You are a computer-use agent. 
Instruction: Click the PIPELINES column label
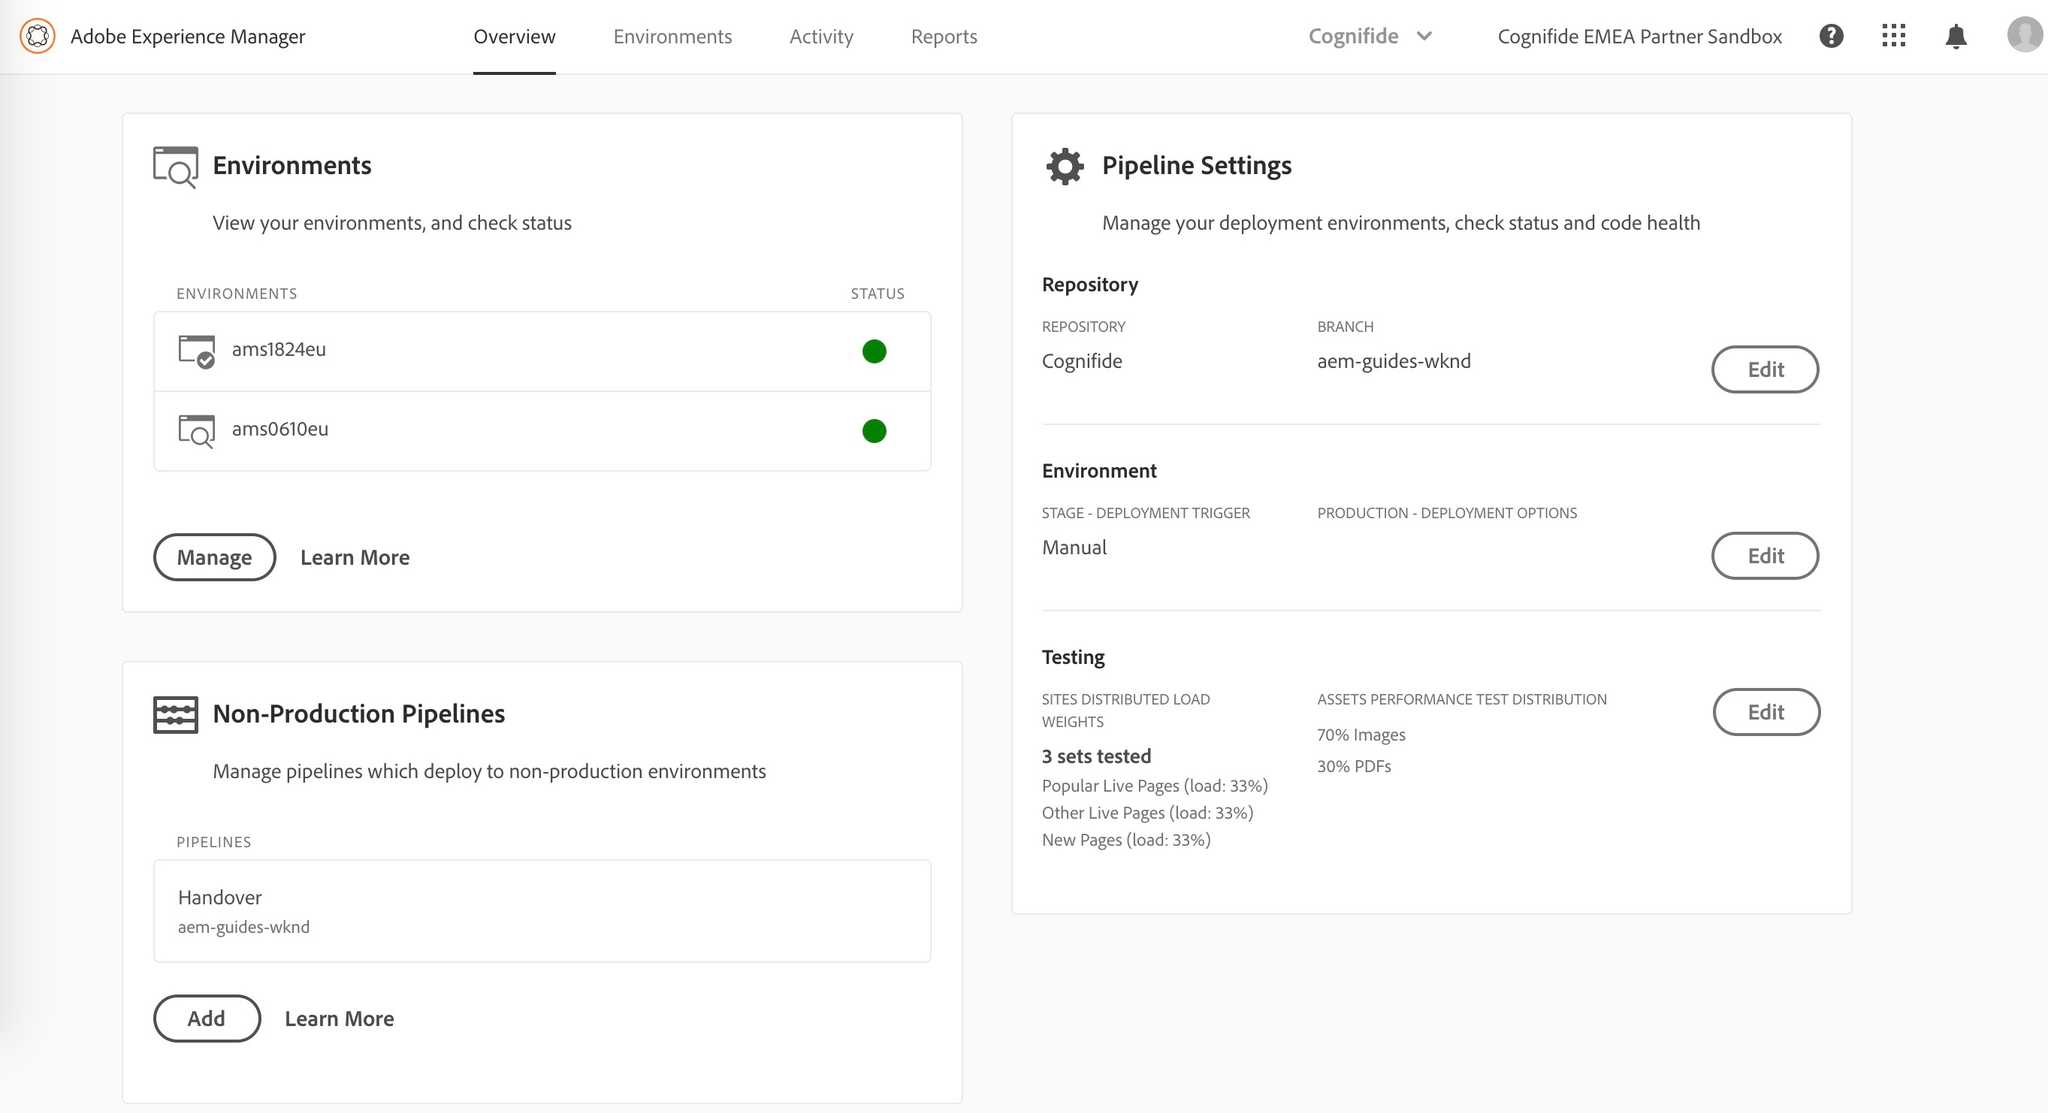coord(214,842)
